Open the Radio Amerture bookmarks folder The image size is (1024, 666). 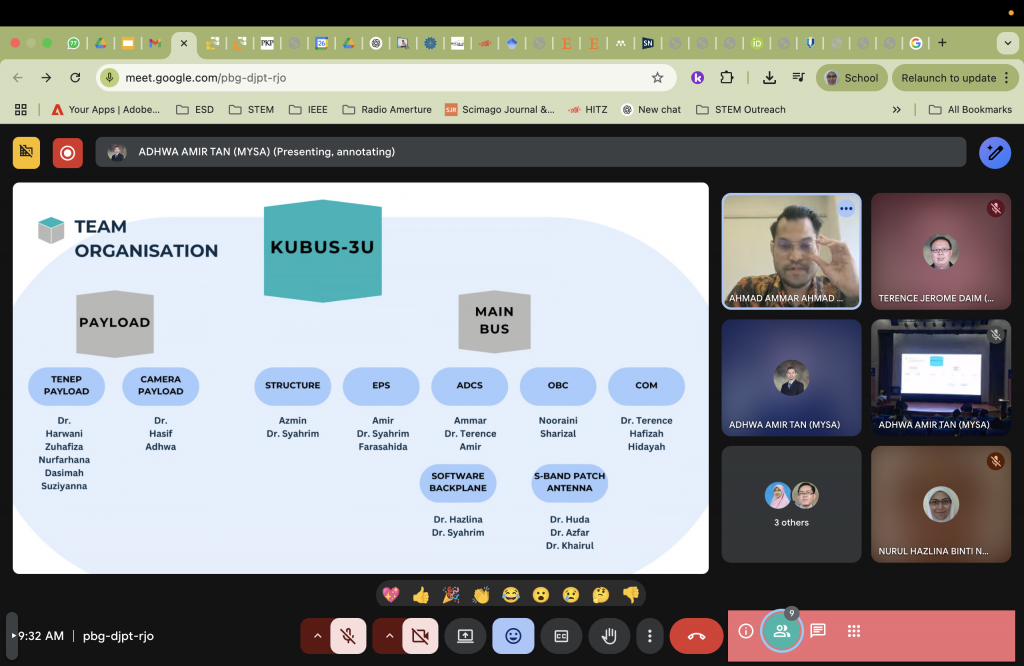387,110
